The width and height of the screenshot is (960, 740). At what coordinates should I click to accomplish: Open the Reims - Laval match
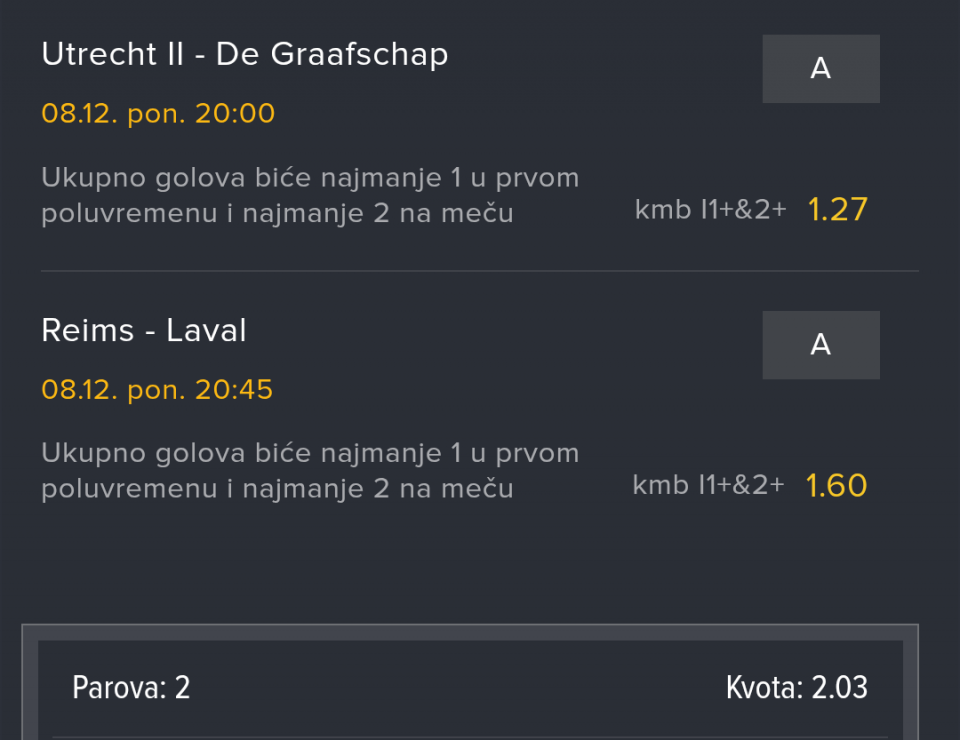(144, 331)
